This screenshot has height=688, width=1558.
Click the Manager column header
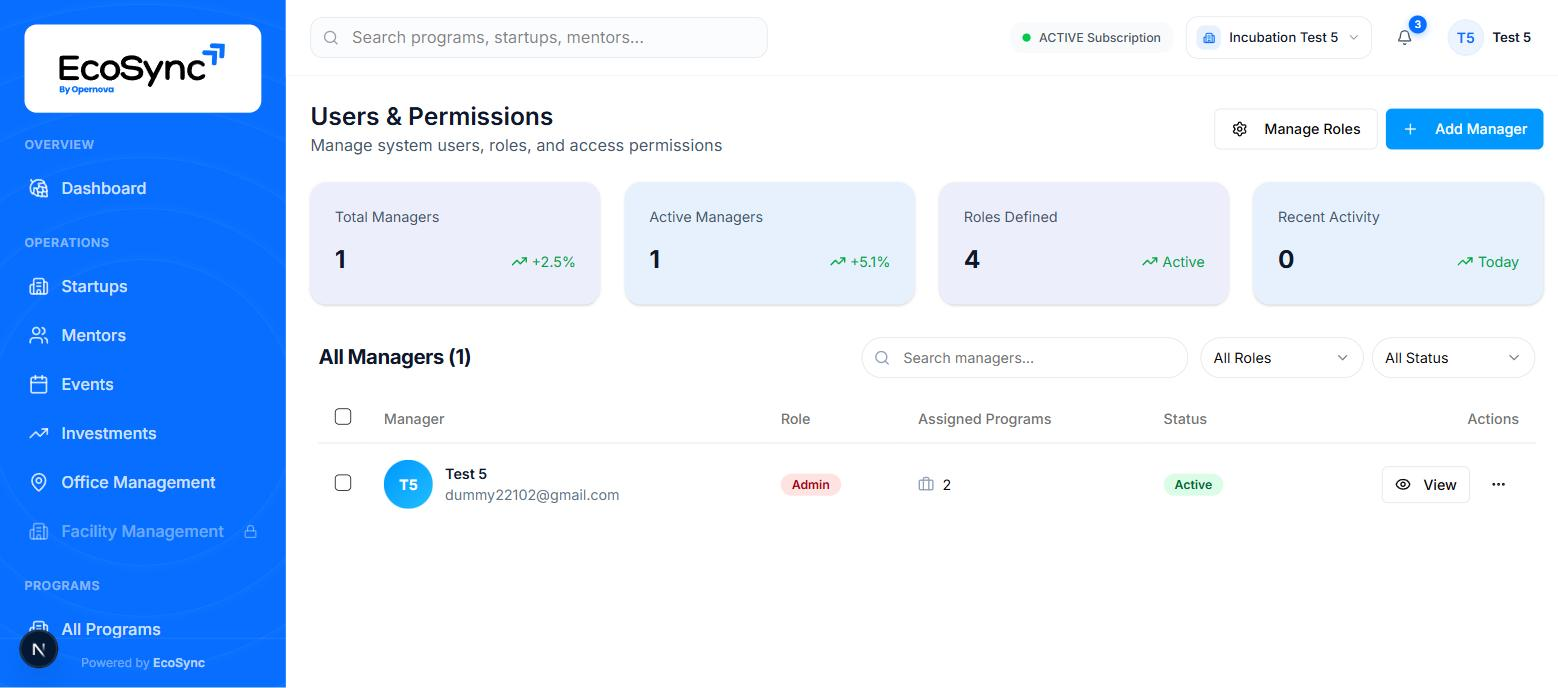click(x=414, y=419)
